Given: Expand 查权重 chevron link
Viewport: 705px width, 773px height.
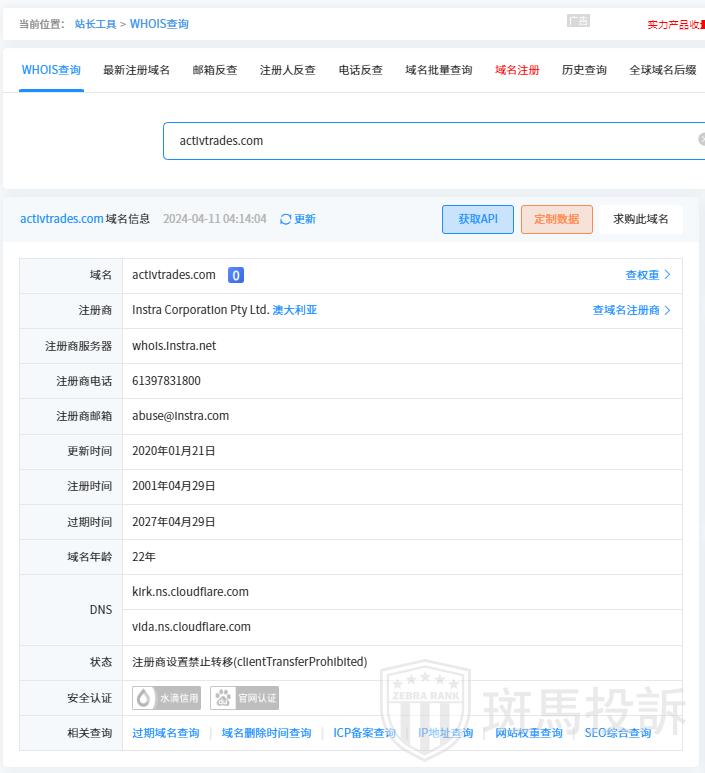Looking at the screenshot, I should (x=648, y=275).
